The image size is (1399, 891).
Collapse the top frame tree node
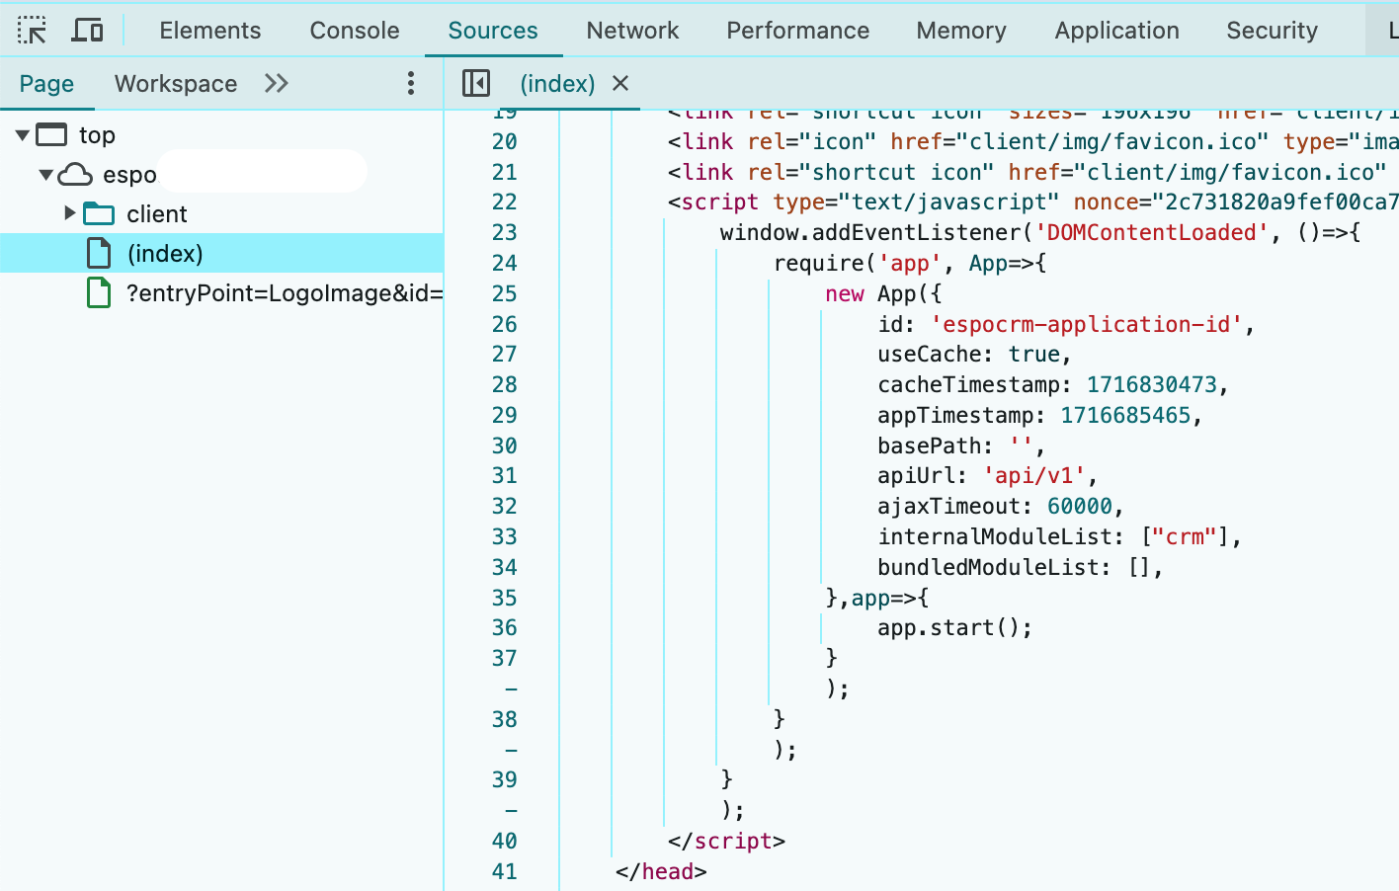point(22,135)
